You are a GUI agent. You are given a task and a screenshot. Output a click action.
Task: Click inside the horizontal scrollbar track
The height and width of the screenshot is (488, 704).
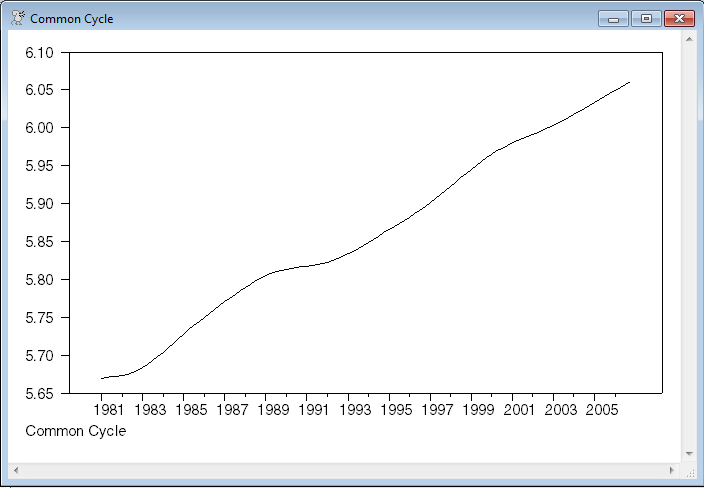click(x=340, y=469)
